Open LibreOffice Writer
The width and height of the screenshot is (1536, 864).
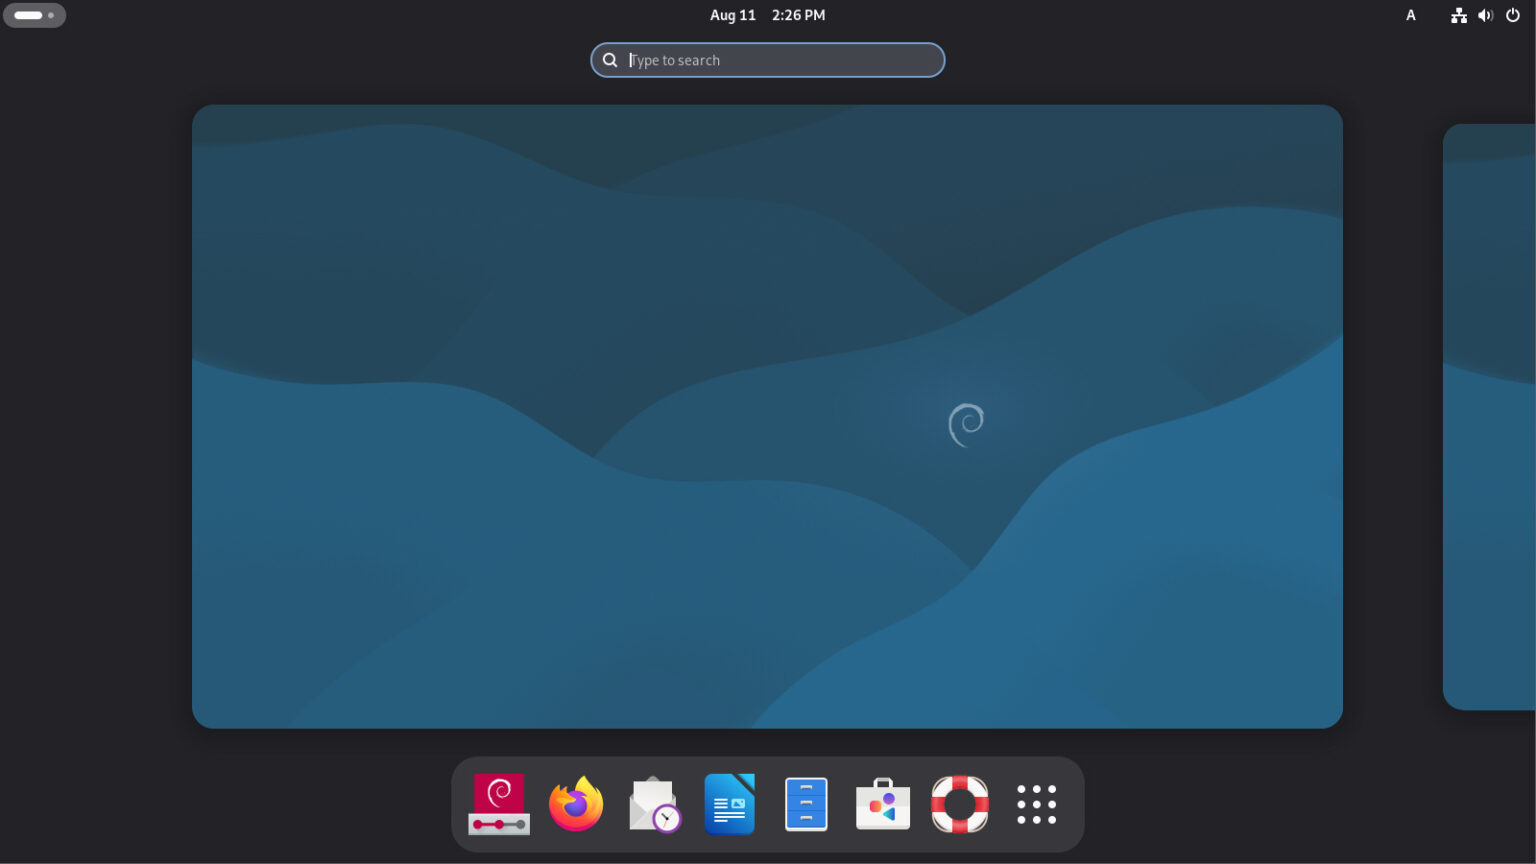coord(730,804)
